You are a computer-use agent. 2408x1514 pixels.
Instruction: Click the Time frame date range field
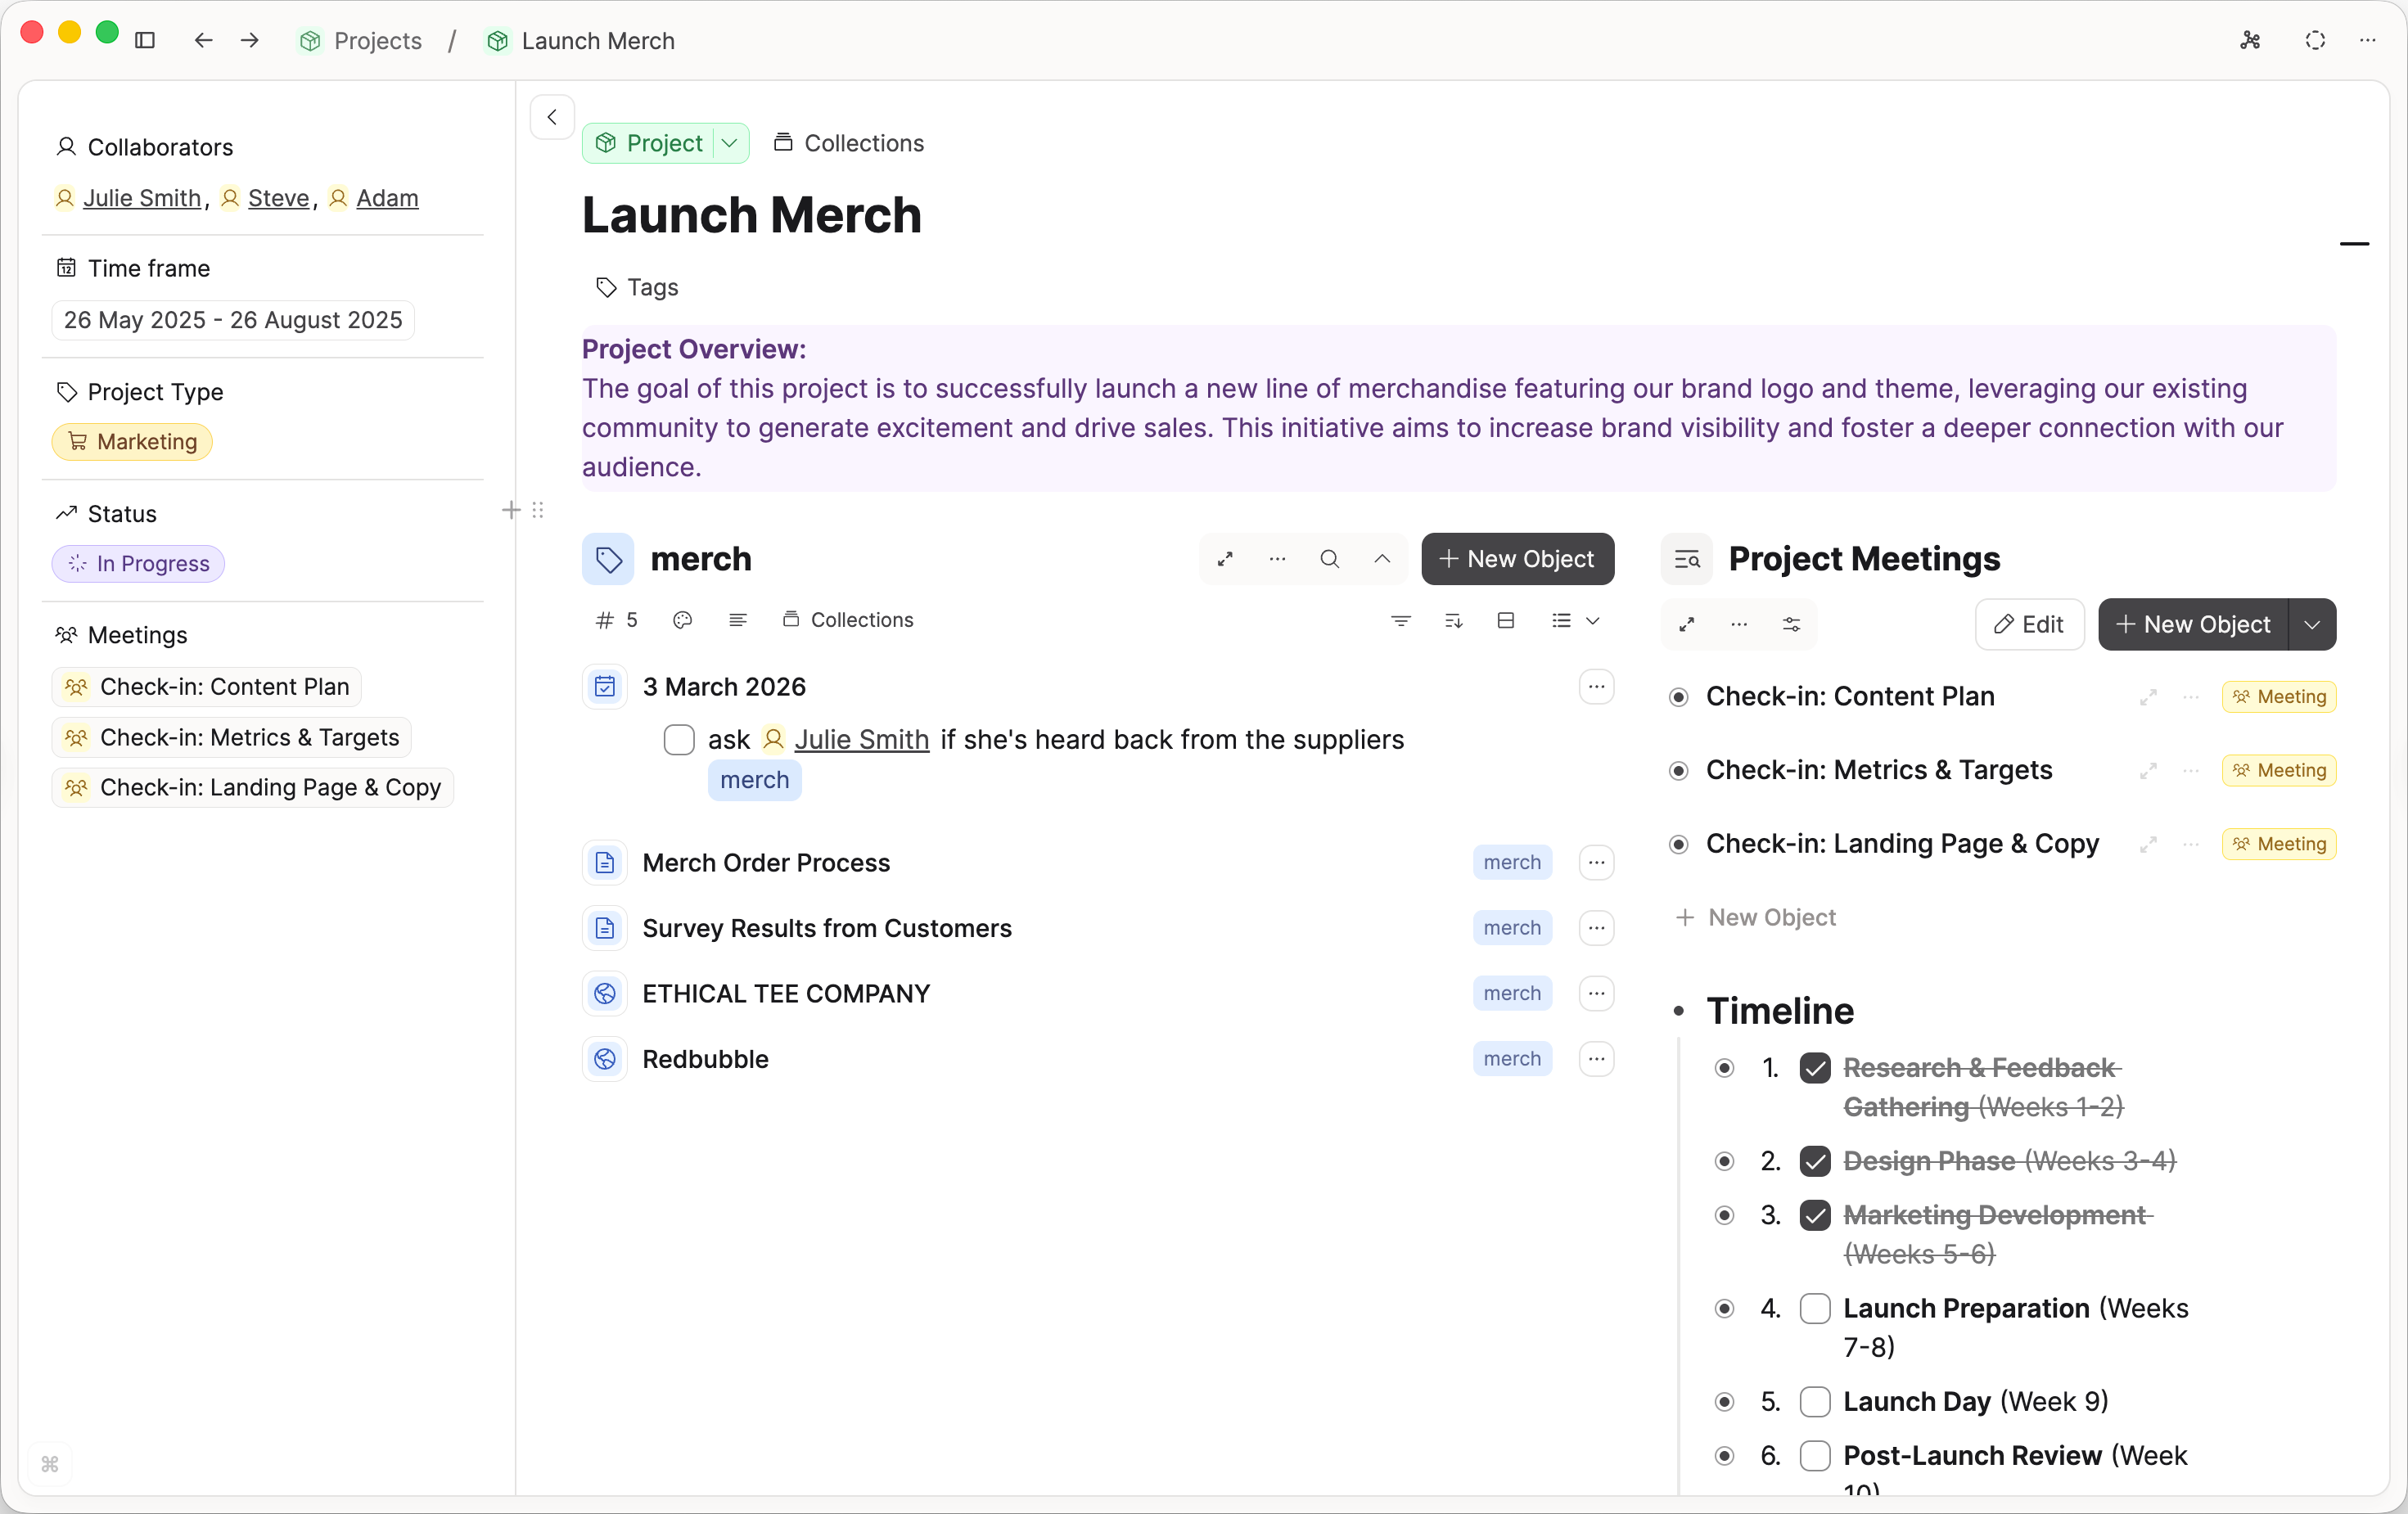(x=233, y=320)
